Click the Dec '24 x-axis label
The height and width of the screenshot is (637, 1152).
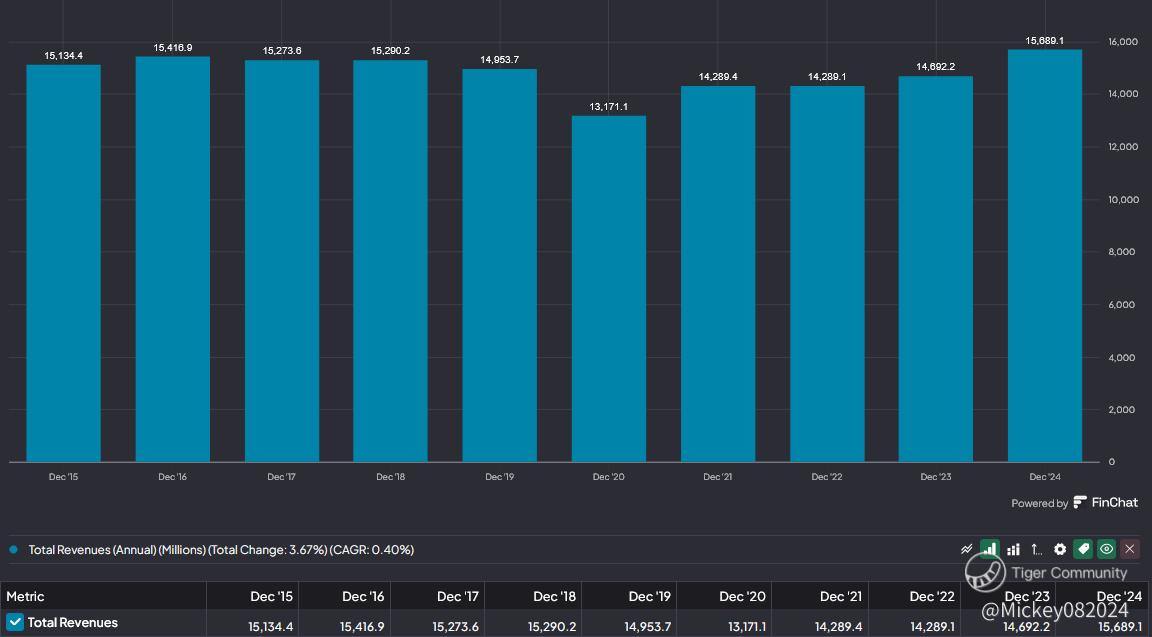pos(1045,477)
